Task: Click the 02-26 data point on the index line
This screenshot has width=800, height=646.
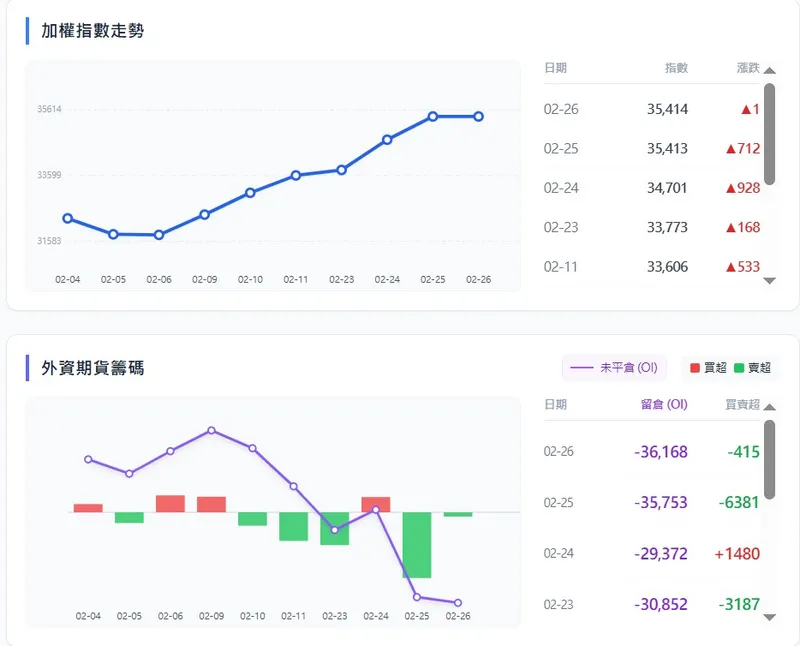Action: click(478, 117)
